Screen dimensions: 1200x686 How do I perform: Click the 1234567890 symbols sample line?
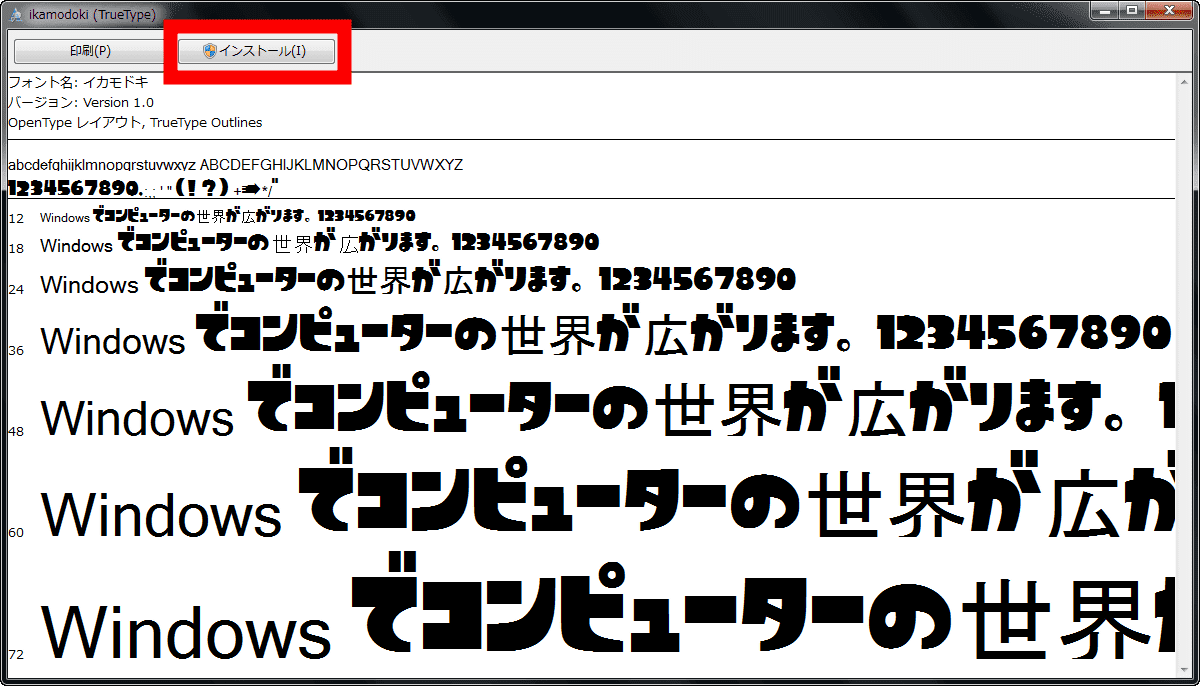[143, 187]
